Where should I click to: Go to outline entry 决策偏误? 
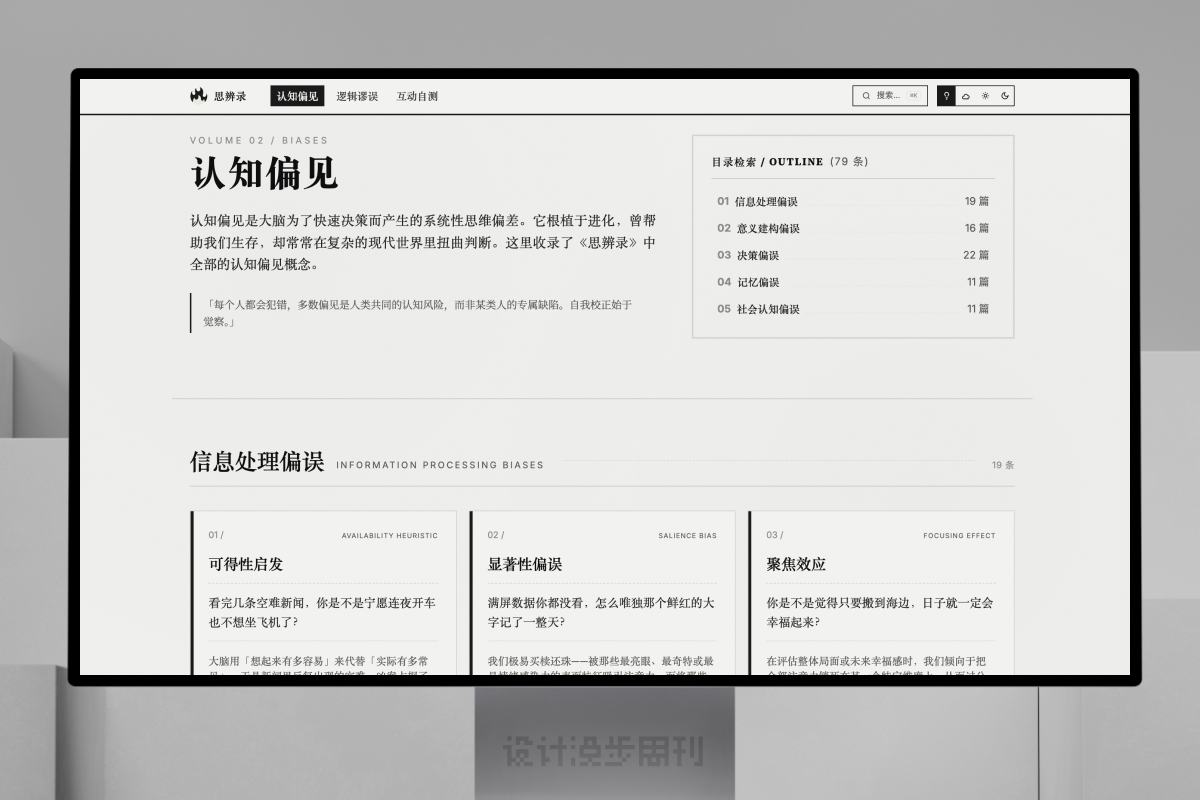pyautogui.click(x=853, y=255)
